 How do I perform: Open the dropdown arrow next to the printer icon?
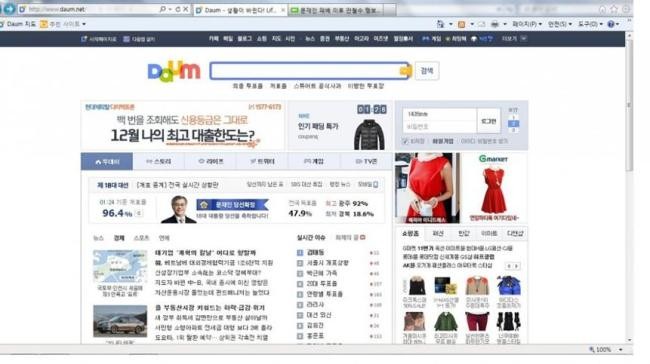504,24
